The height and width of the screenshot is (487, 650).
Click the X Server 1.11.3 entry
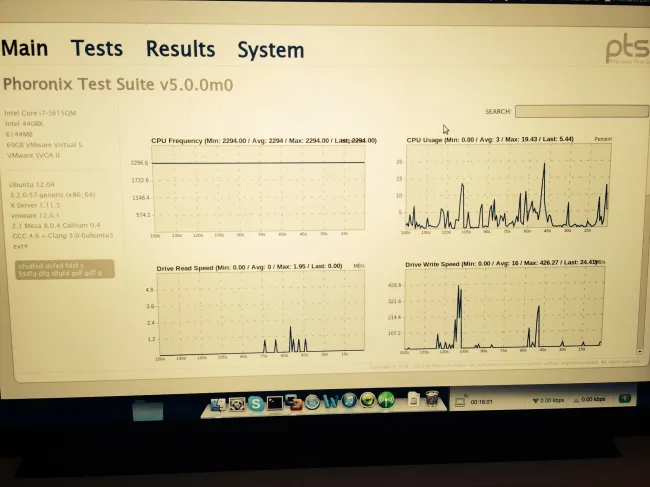click(x=35, y=205)
